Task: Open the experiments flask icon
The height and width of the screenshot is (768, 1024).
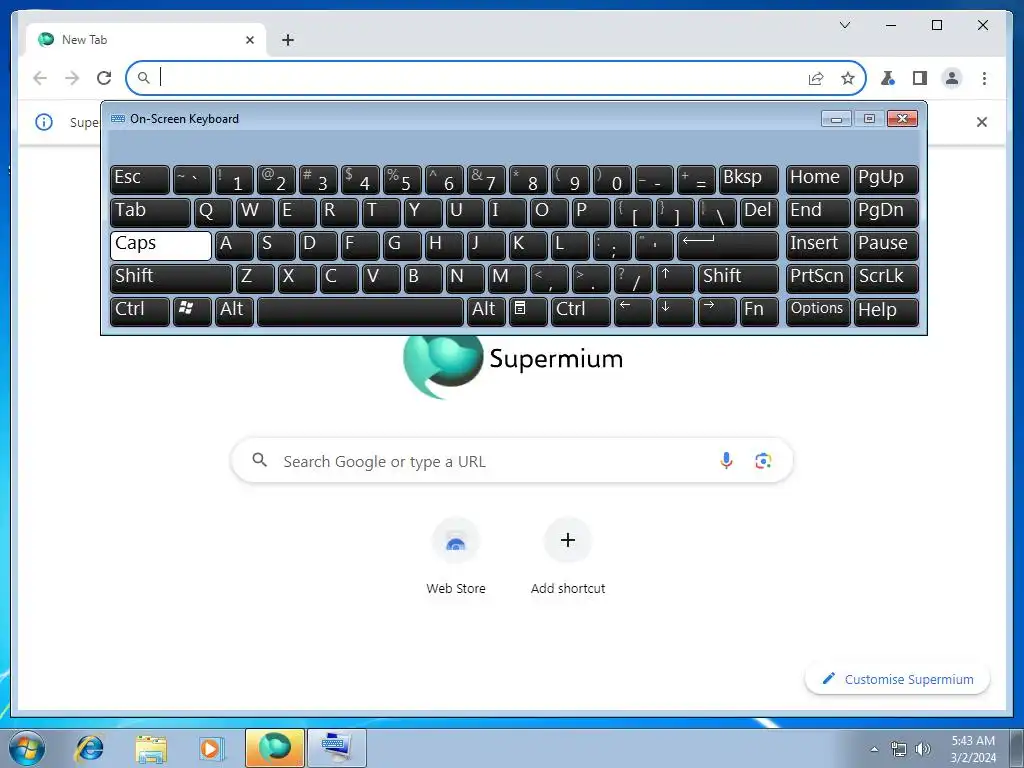Action: 888,78
